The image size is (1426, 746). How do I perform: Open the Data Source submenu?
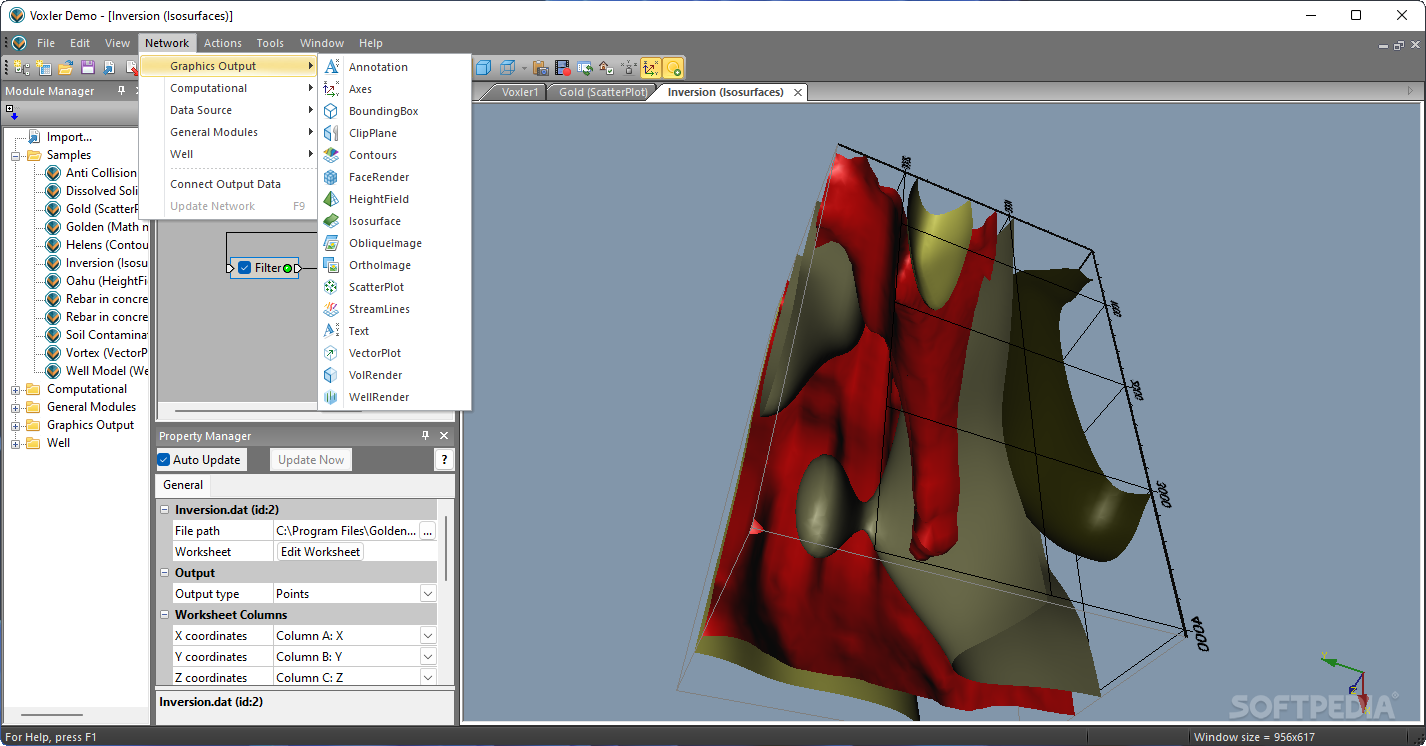point(228,110)
